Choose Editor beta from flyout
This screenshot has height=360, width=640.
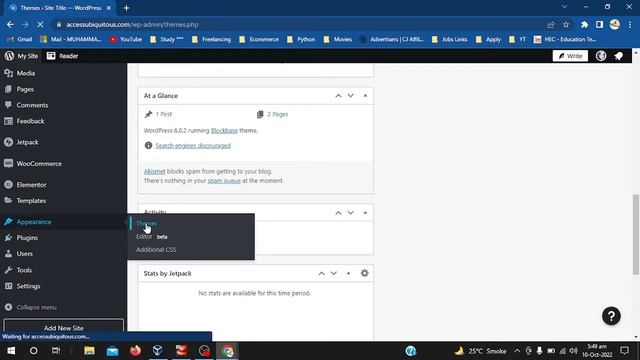[151, 236]
